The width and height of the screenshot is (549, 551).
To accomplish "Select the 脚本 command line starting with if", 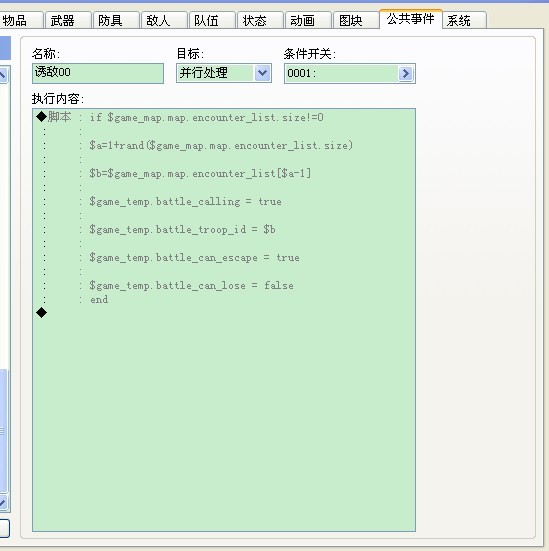I will click(x=224, y=117).
